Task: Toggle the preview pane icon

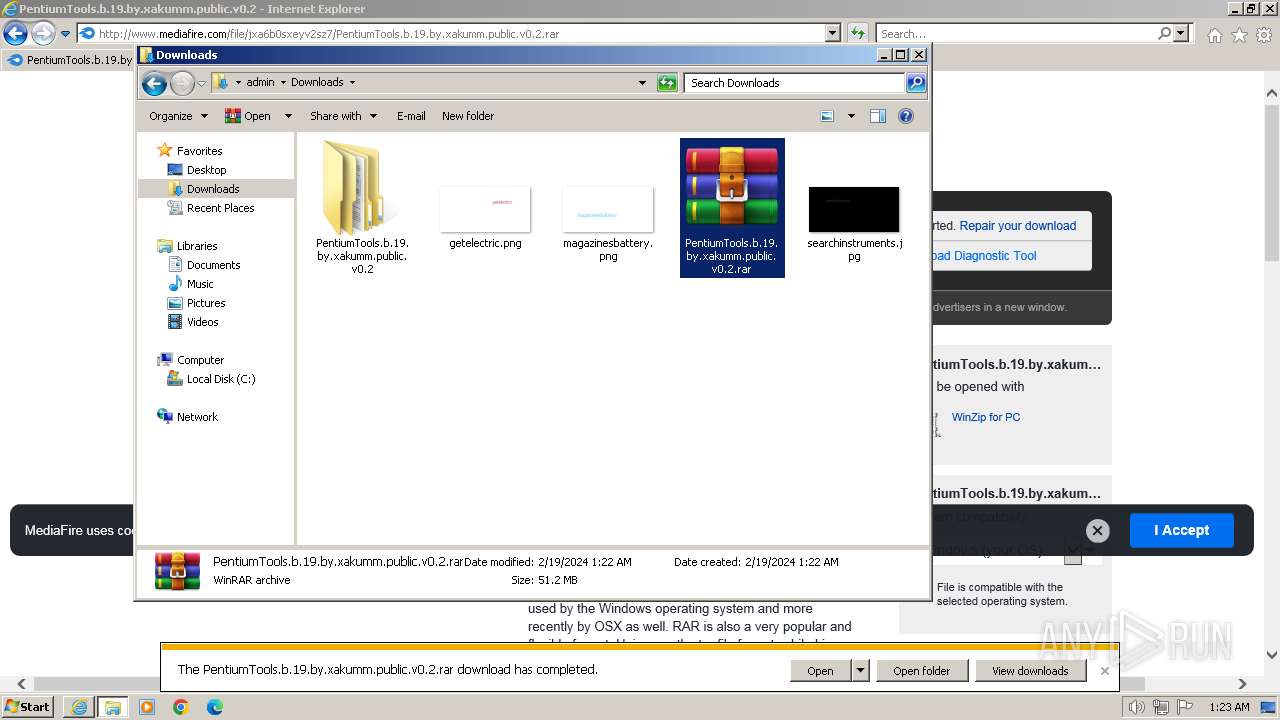Action: pos(877,116)
